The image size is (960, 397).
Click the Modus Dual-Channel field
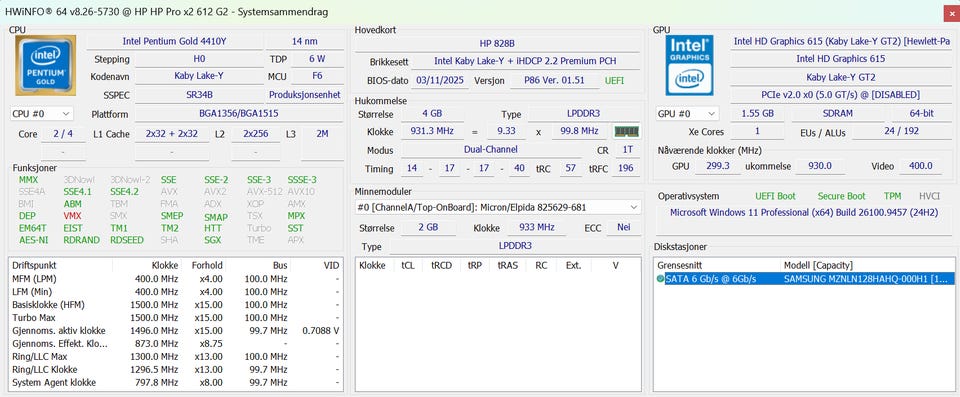pyautogui.click(x=490, y=149)
